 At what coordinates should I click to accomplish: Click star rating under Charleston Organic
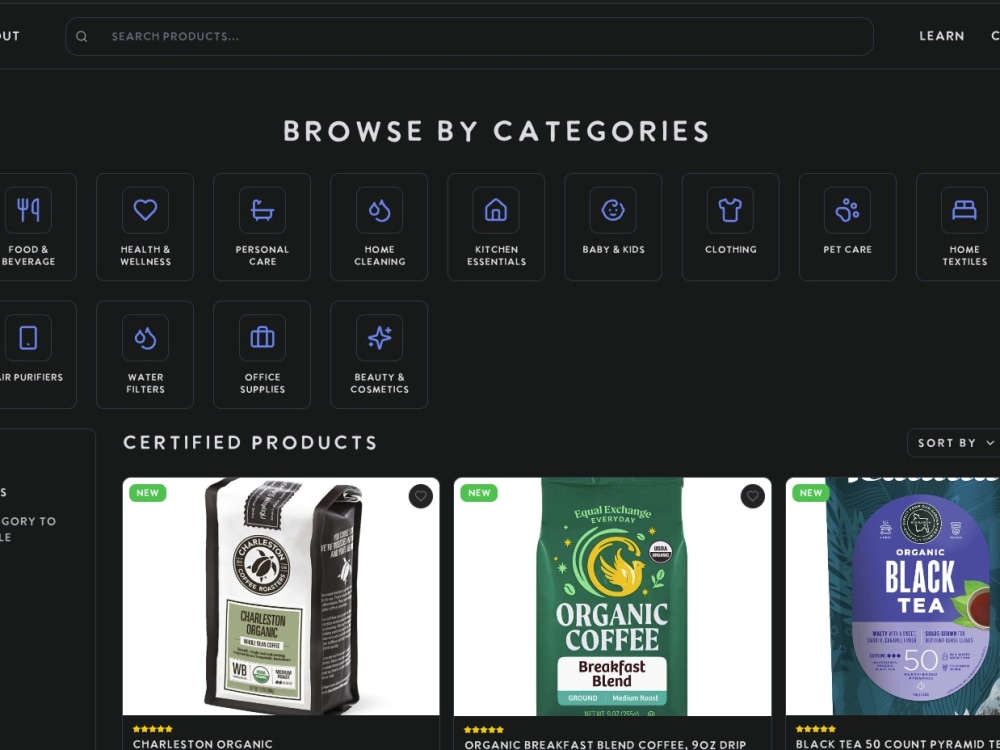point(152,729)
